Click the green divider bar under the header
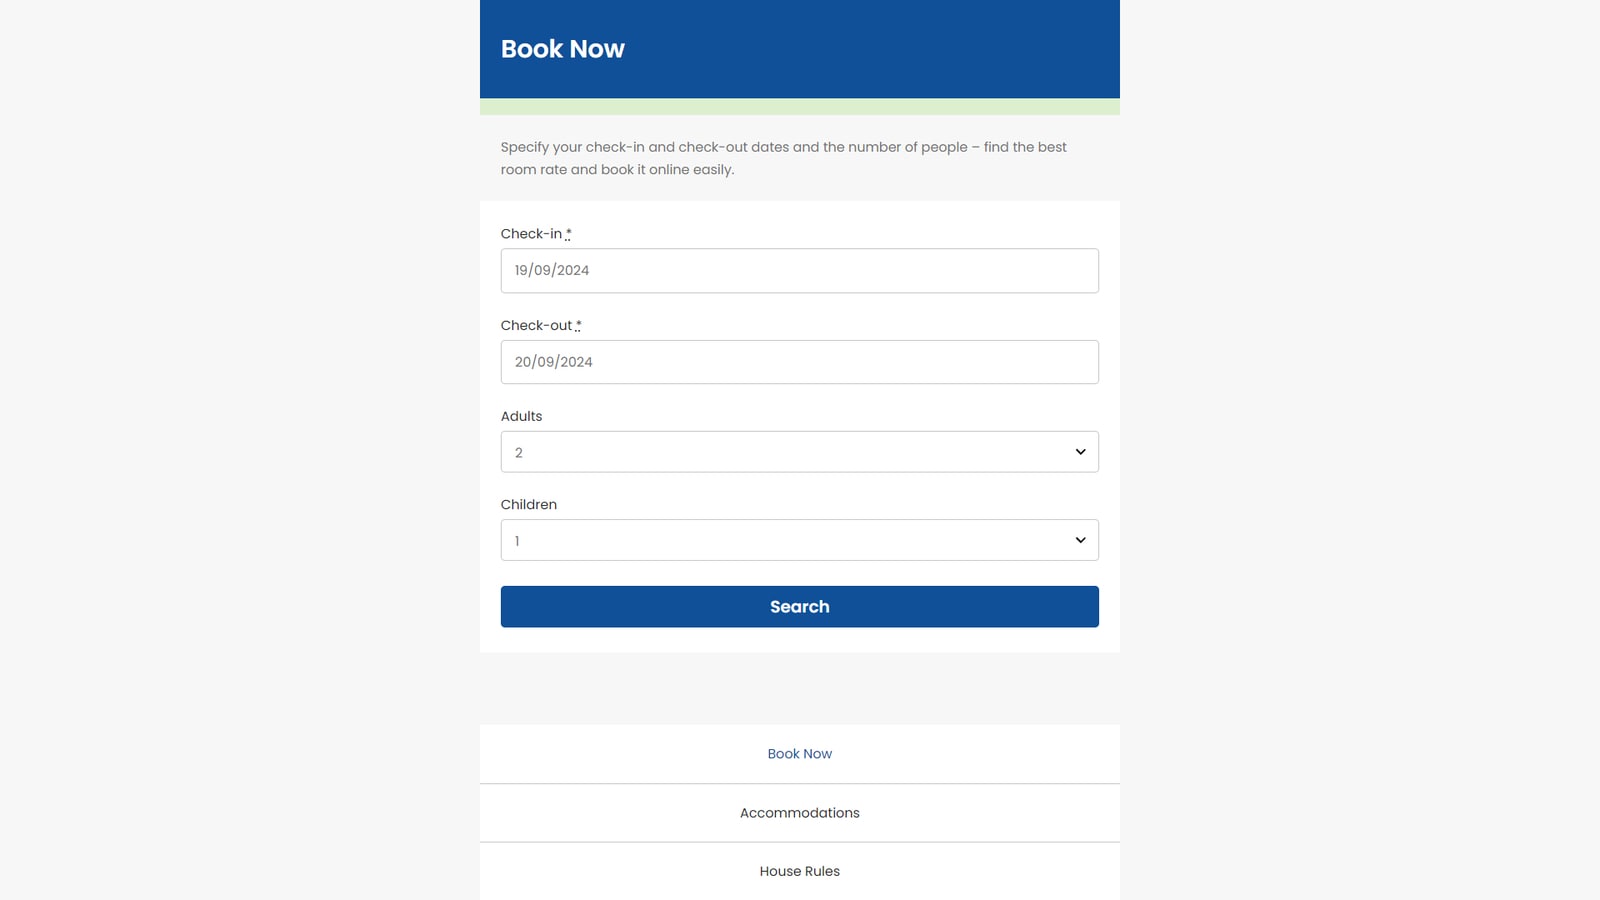This screenshot has height=900, width=1600. click(799, 106)
